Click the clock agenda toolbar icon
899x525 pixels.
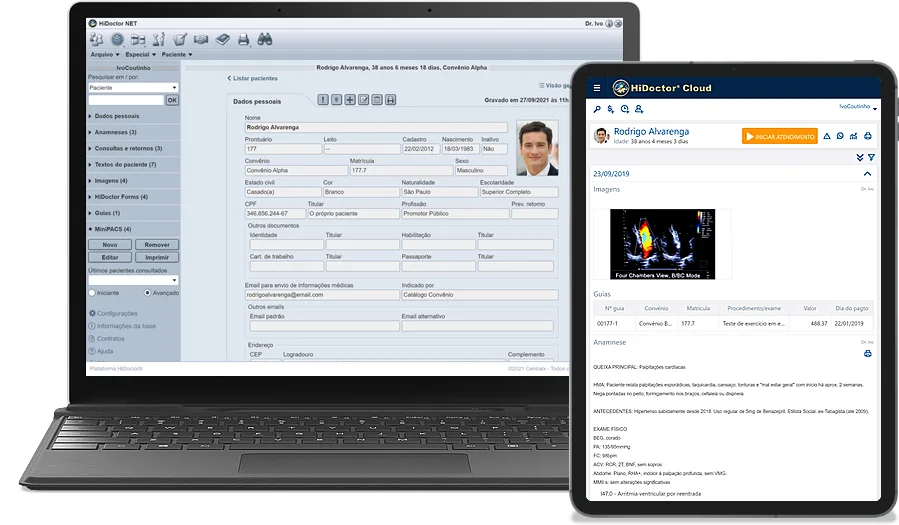pos(118,39)
